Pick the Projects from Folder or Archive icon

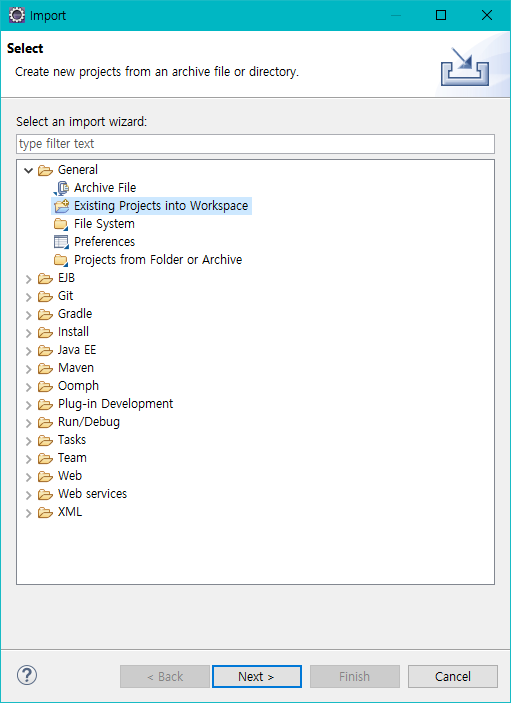61,260
